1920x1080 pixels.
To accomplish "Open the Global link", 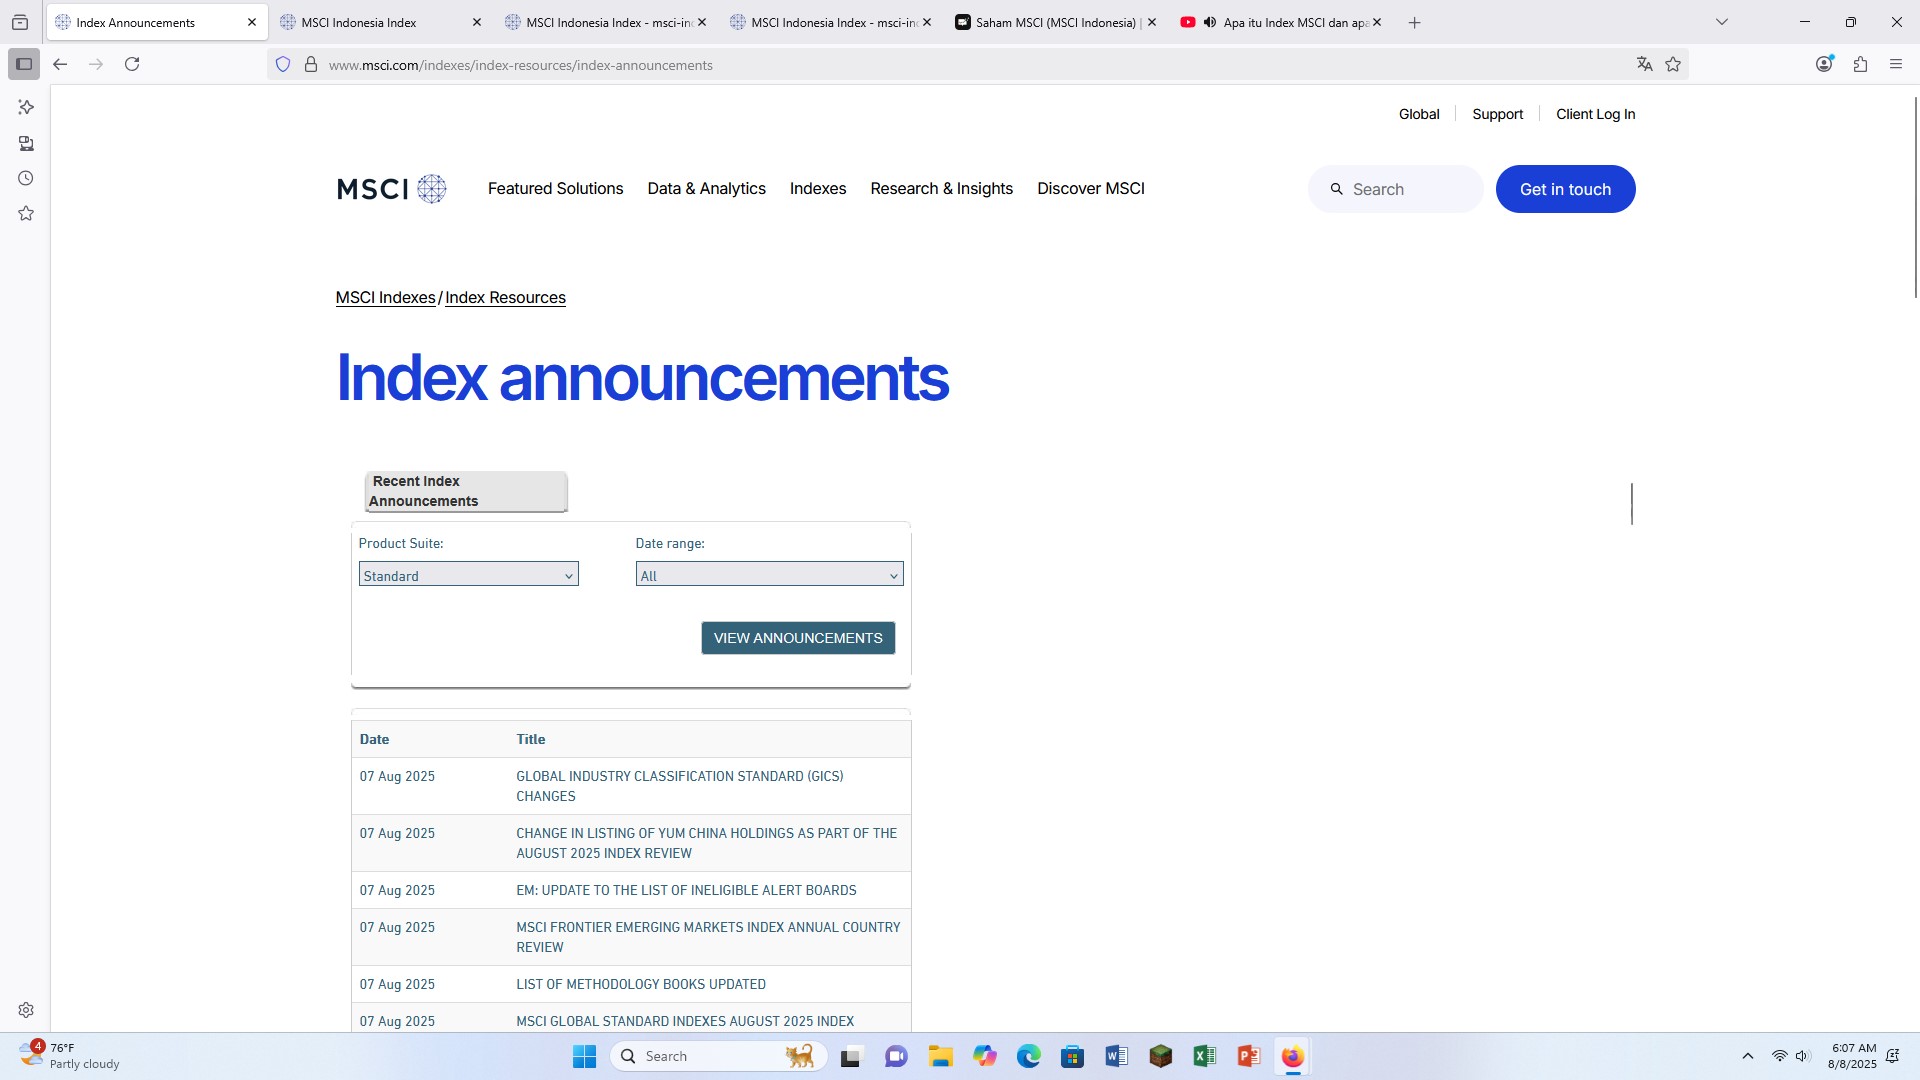I will (x=1419, y=114).
